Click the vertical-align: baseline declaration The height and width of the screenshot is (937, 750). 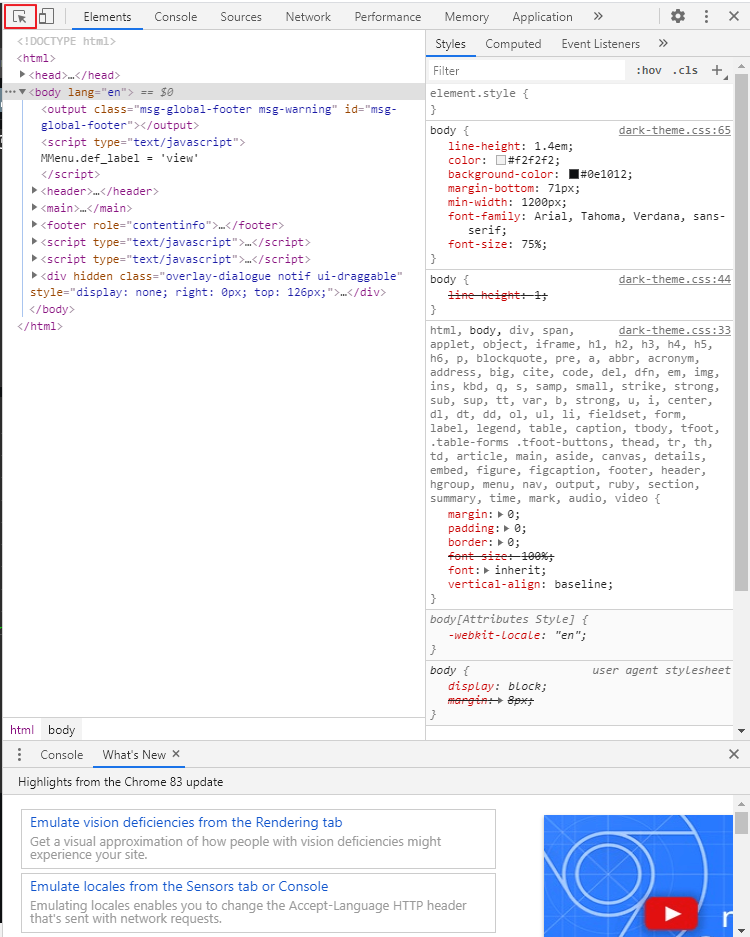pyautogui.click(x=530, y=584)
